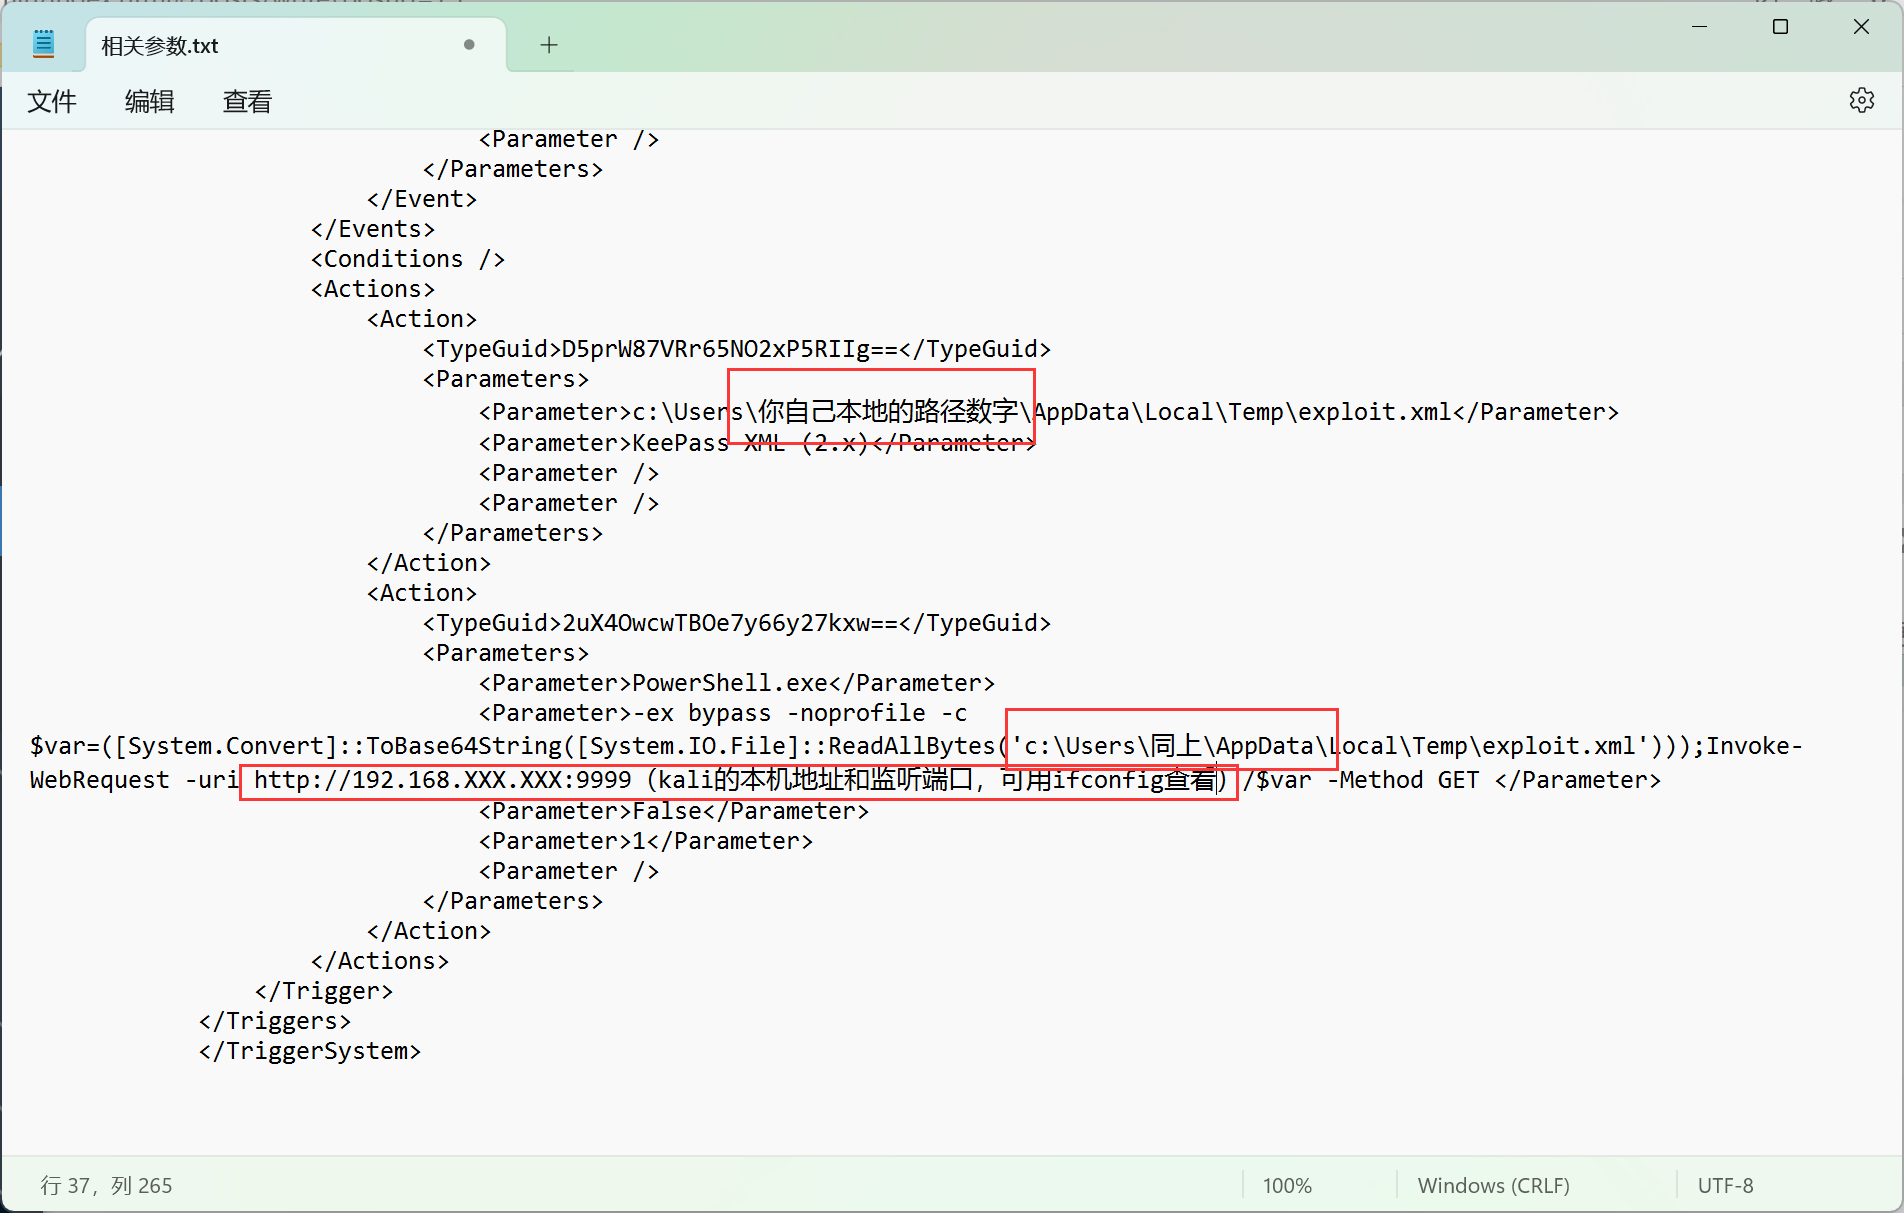Maximize the Notepad window
The image size is (1904, 1213).
1780,27
